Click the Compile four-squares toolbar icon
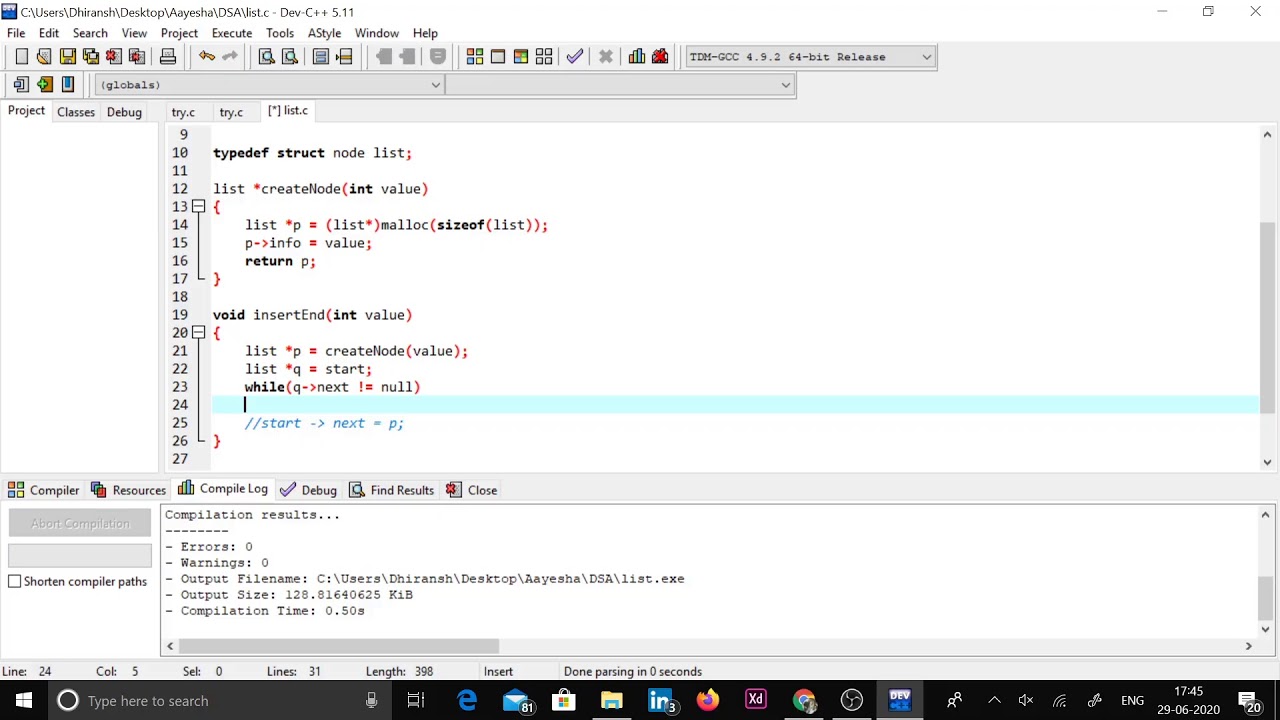The width and height of the screenshot is (1280, 720). pyautogui.click(x=475, y=57)
